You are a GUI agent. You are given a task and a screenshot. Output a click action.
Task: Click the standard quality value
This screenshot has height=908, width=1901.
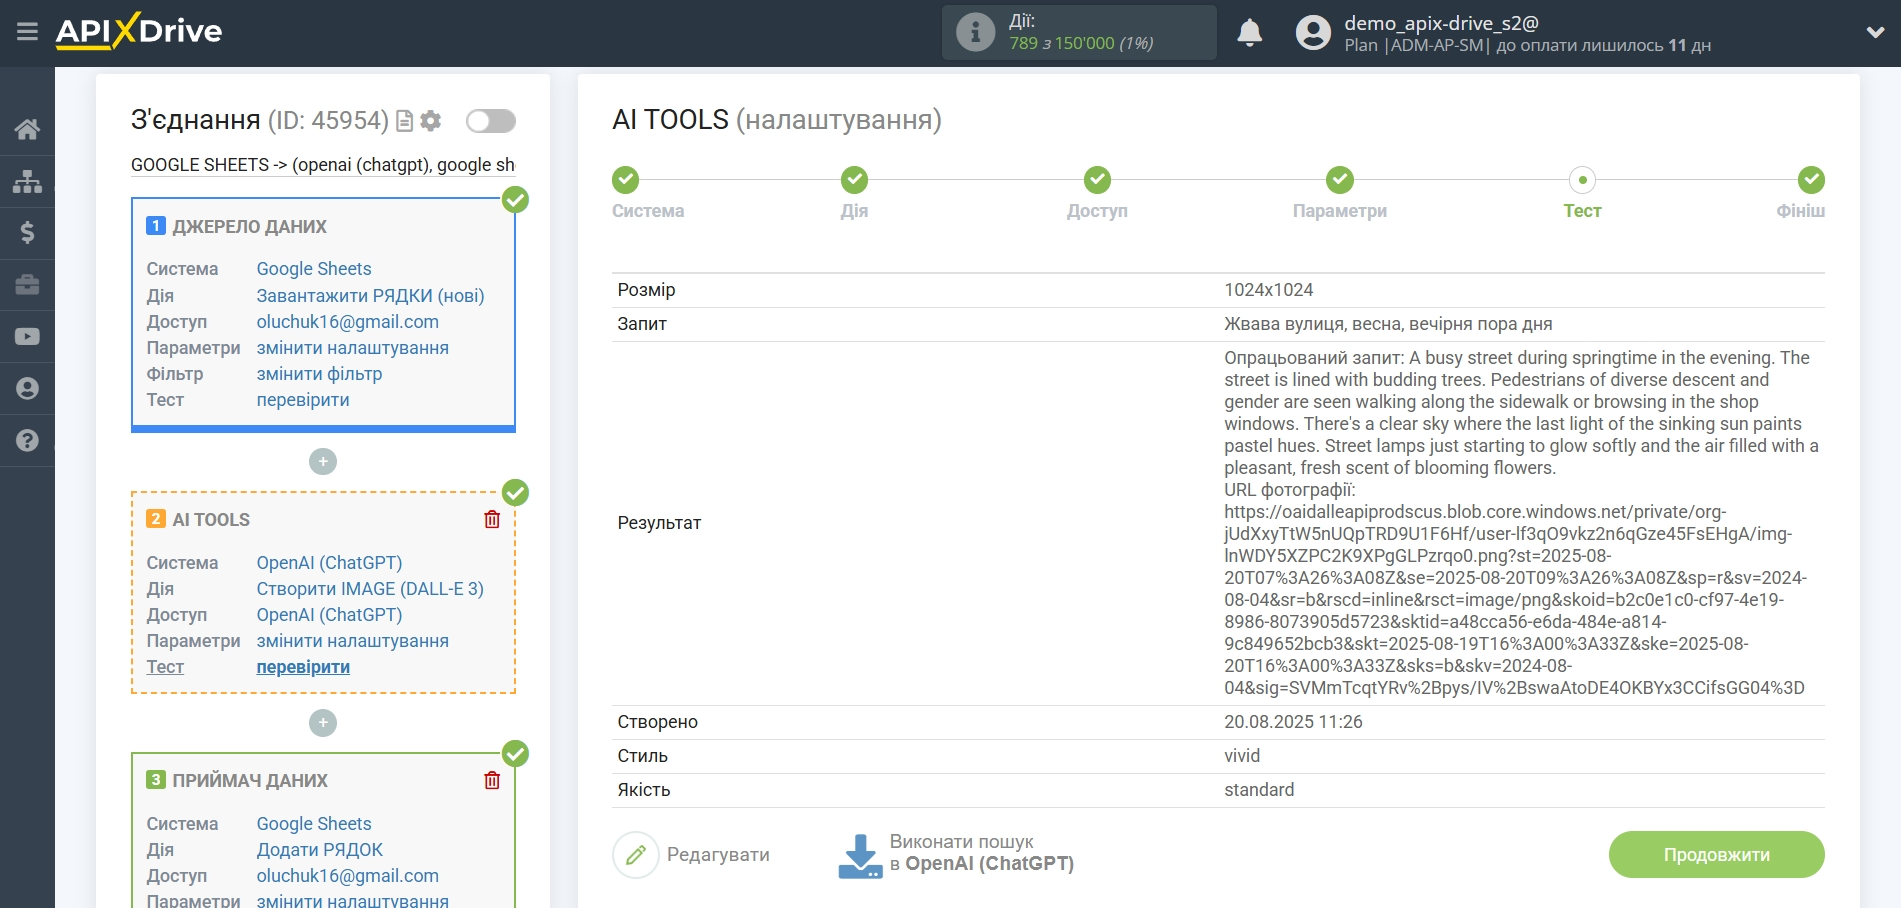[x=1259, y=790]
